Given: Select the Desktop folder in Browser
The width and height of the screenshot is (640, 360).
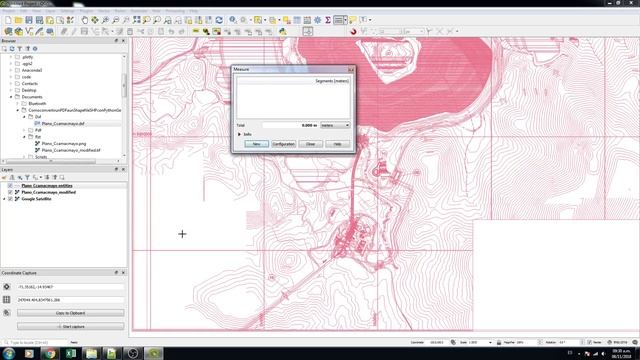Looking at the screenshot, I should click(29, 90).
